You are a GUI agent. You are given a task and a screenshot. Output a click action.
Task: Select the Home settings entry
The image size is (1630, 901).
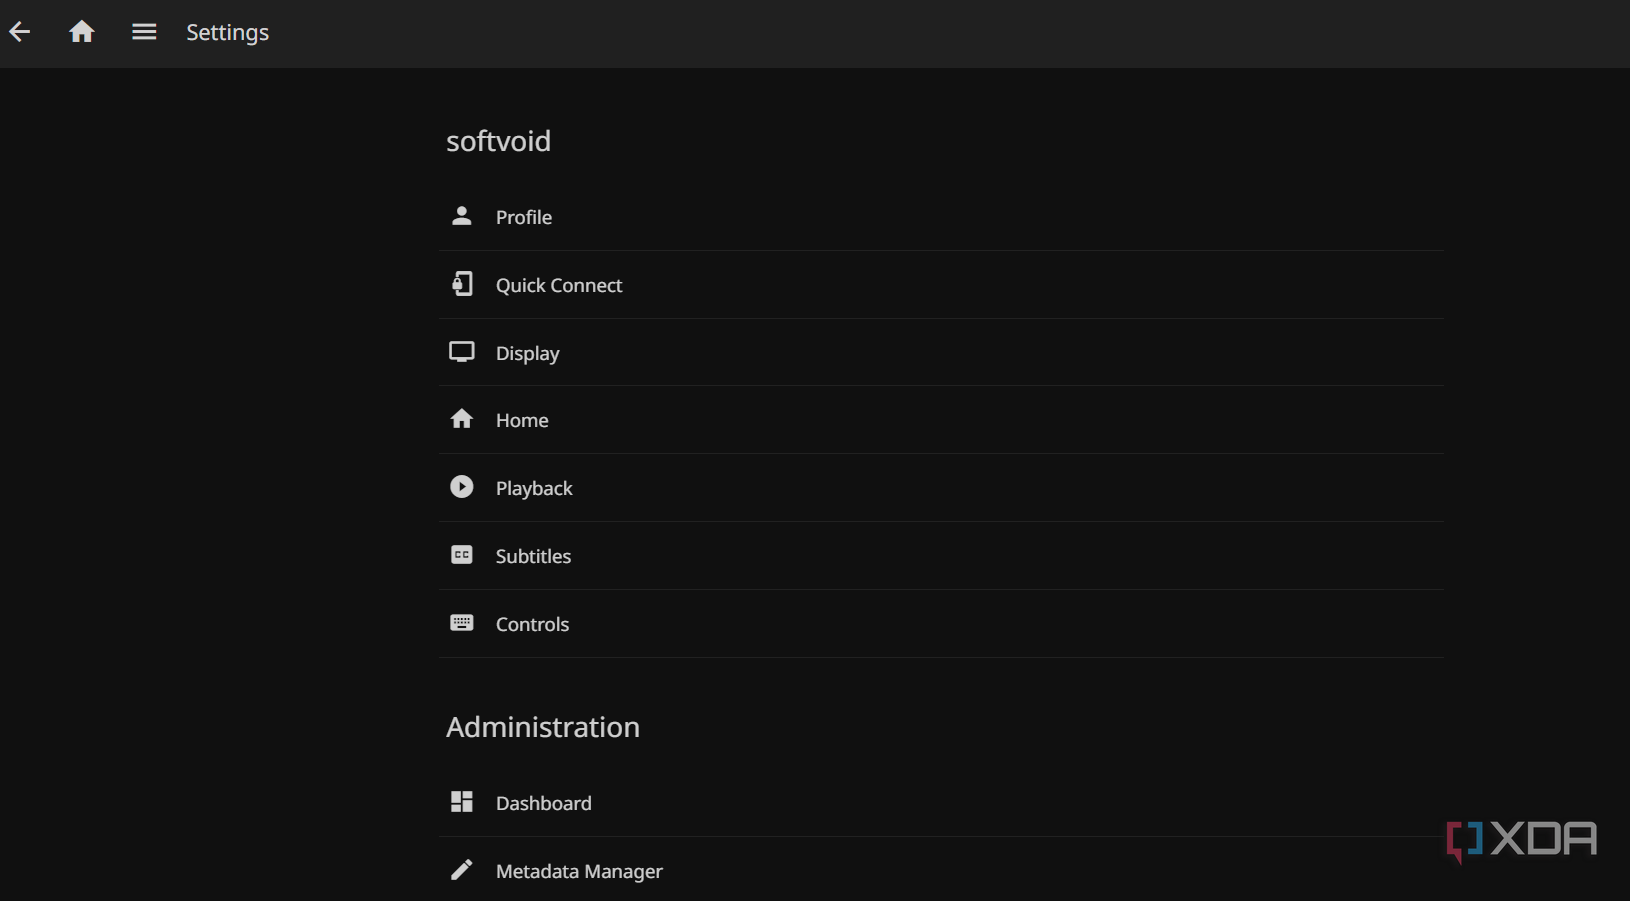tap(941, 420)
